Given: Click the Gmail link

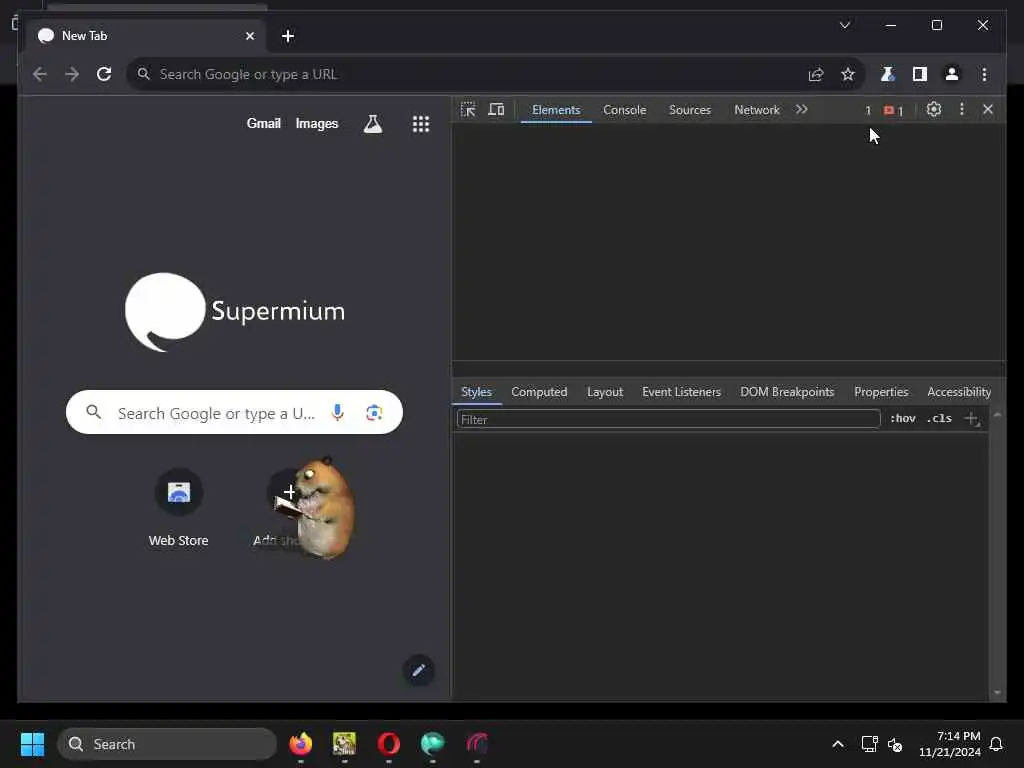Looking at the screenshot, I should [x=263, y=123].
